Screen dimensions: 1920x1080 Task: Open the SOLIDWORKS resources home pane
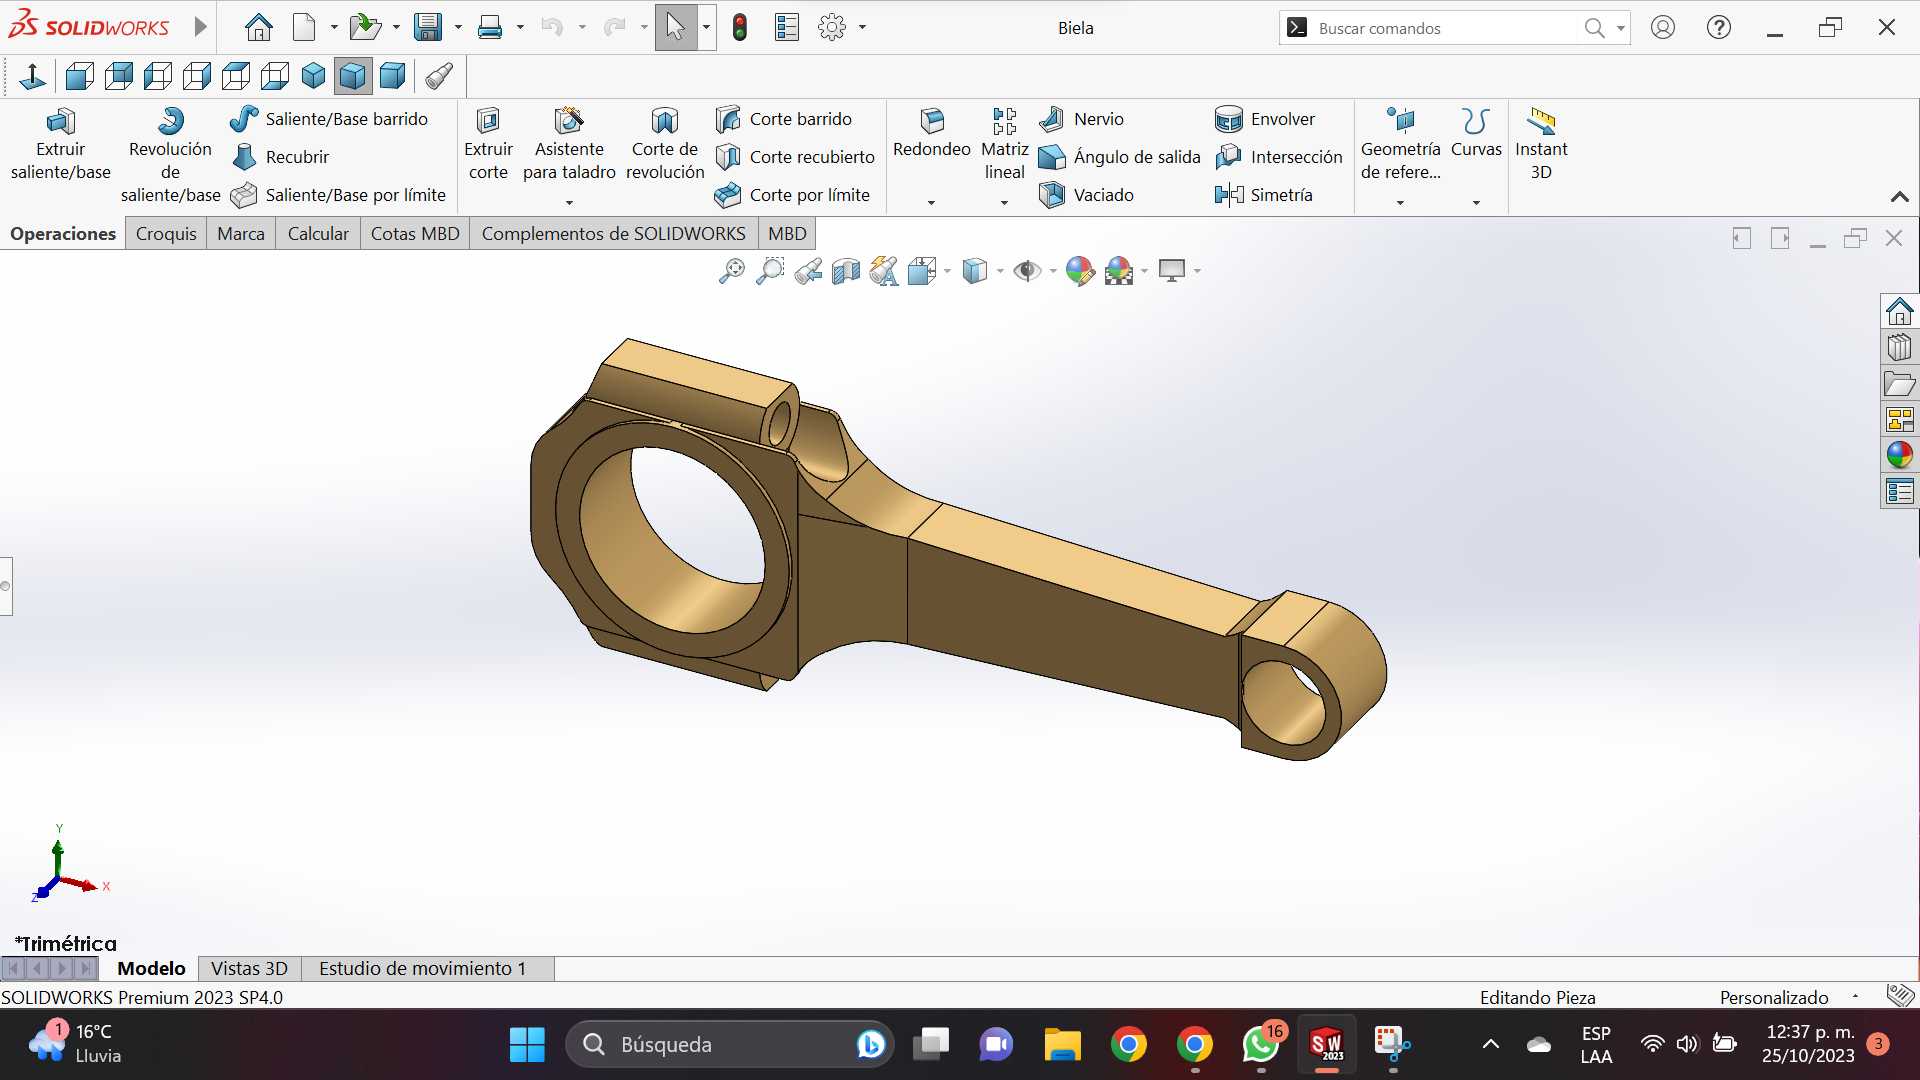tap(1899, 311)
